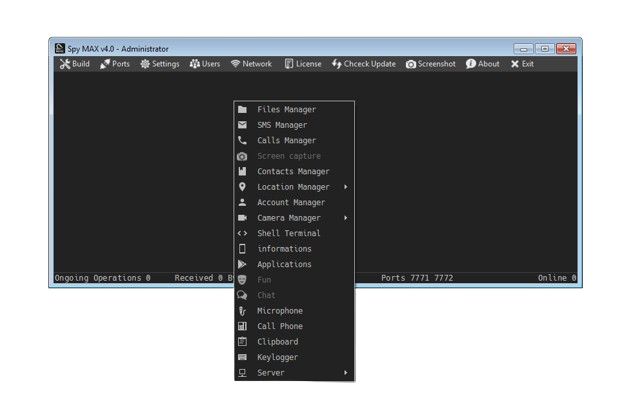Click the About info icon

[x=470, y=64]
